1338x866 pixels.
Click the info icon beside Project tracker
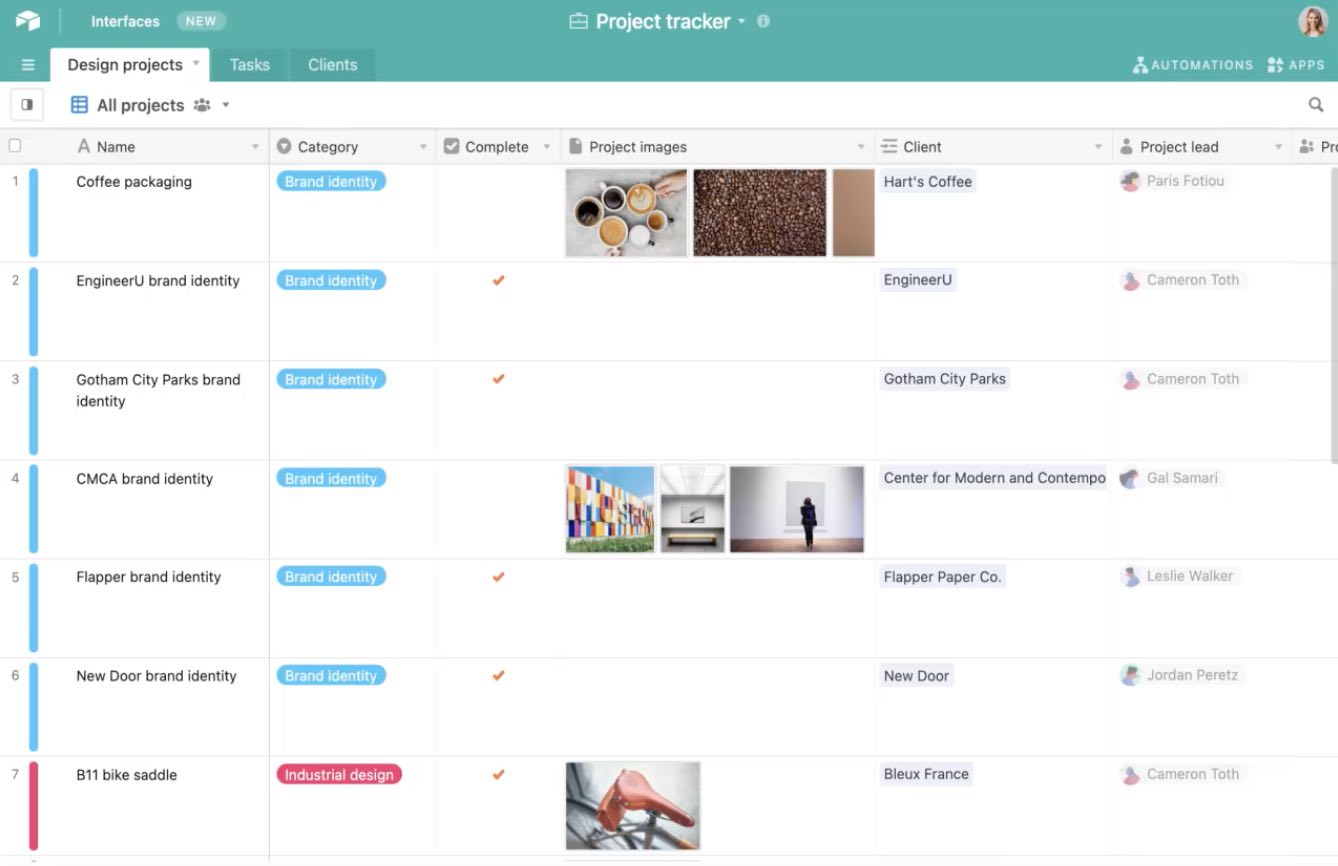763,21
